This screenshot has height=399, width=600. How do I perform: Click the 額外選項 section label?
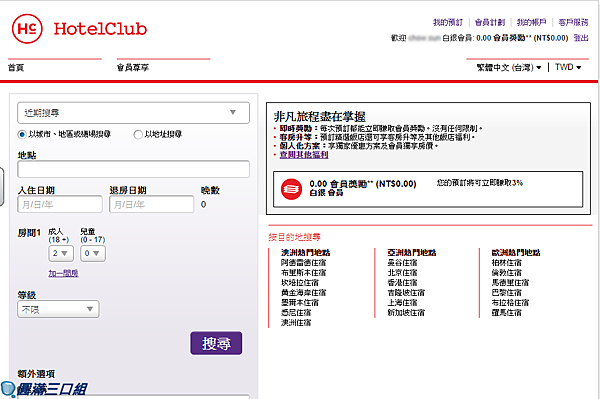pos(36,374)
